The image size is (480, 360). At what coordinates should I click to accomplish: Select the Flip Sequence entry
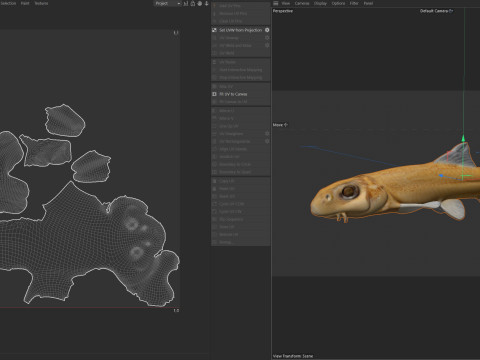[x=240, y=219]
